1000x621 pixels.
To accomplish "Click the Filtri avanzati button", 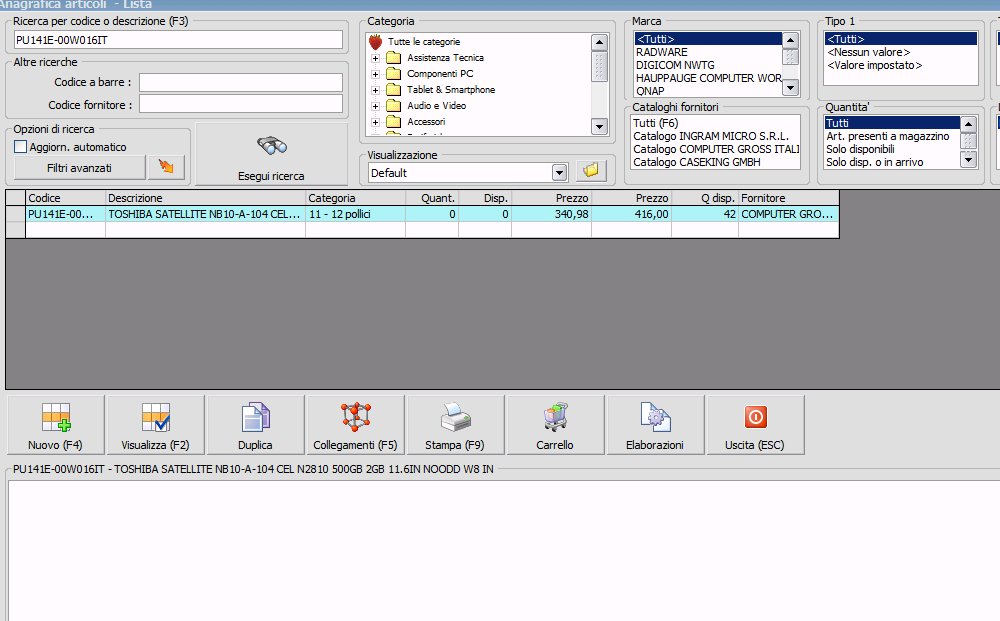I will point(80,168).
